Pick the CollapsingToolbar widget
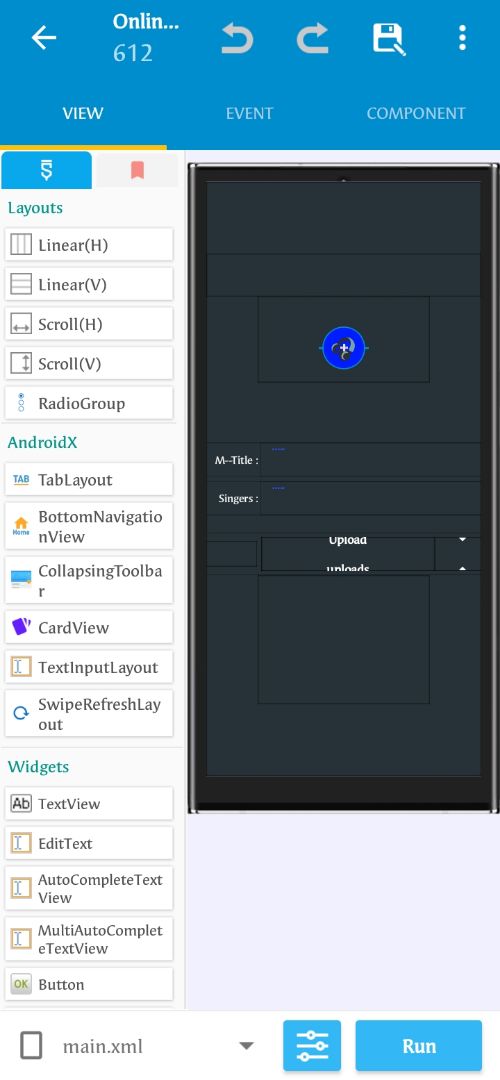The width and height of the screenshot is (500, 1080). click(x=89, y=581)
